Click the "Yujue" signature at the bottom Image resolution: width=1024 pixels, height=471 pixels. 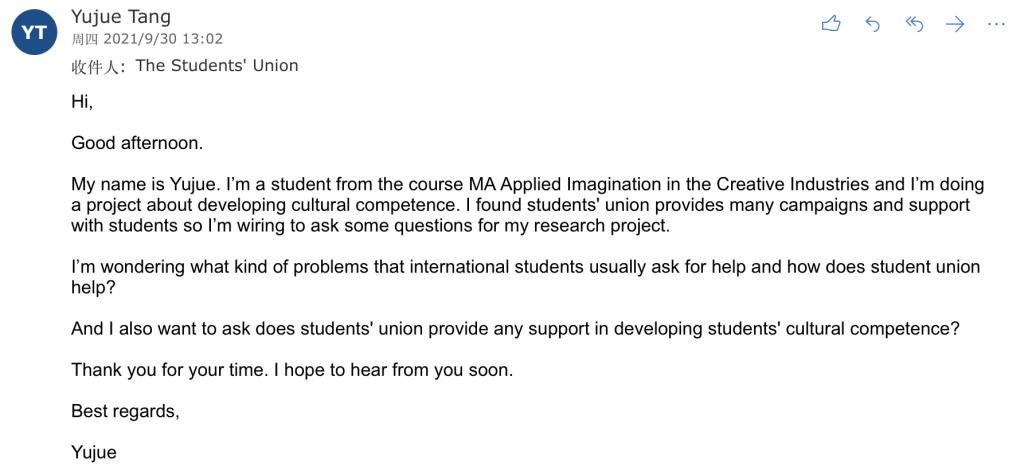pyautogui.click(x=94, y=453)
